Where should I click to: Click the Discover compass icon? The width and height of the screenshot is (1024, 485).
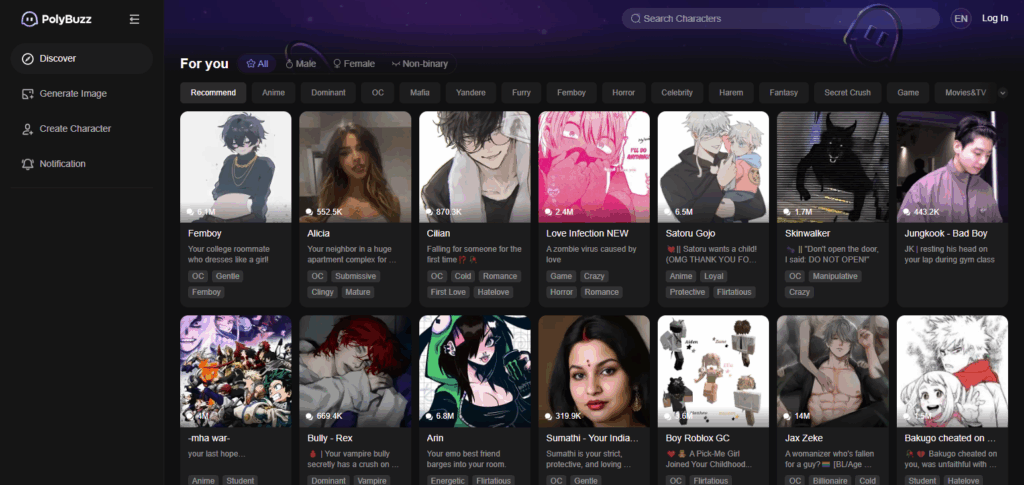[27, 59]
